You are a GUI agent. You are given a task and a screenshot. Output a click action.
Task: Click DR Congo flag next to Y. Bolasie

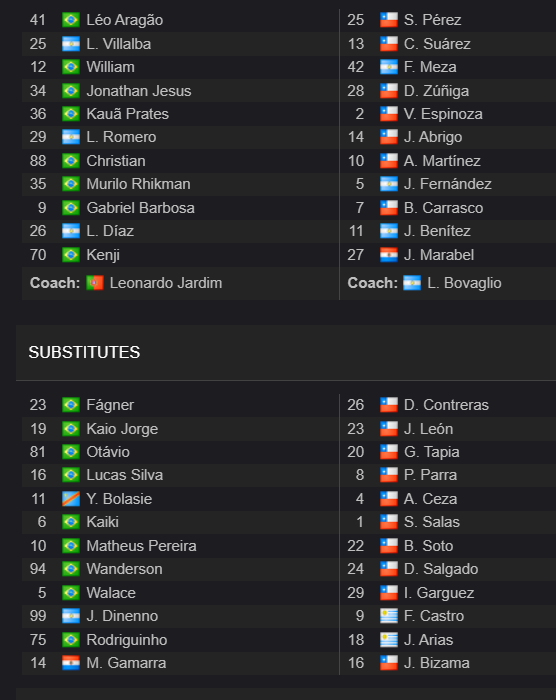(x=71, y=499)
